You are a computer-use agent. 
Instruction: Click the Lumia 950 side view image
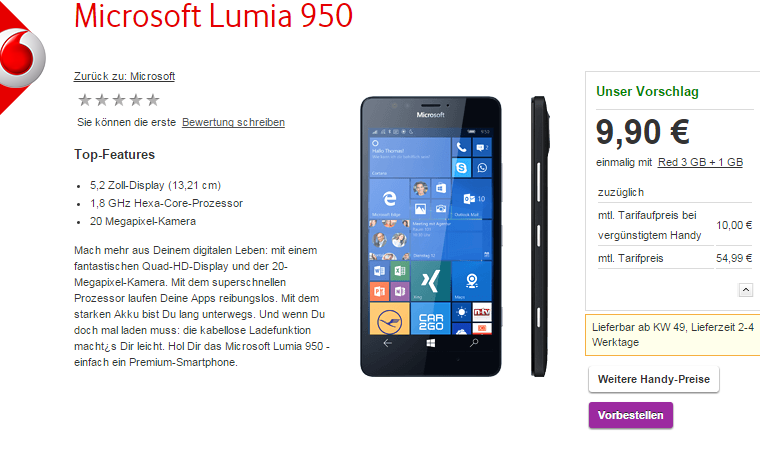(x=540, y=236)
